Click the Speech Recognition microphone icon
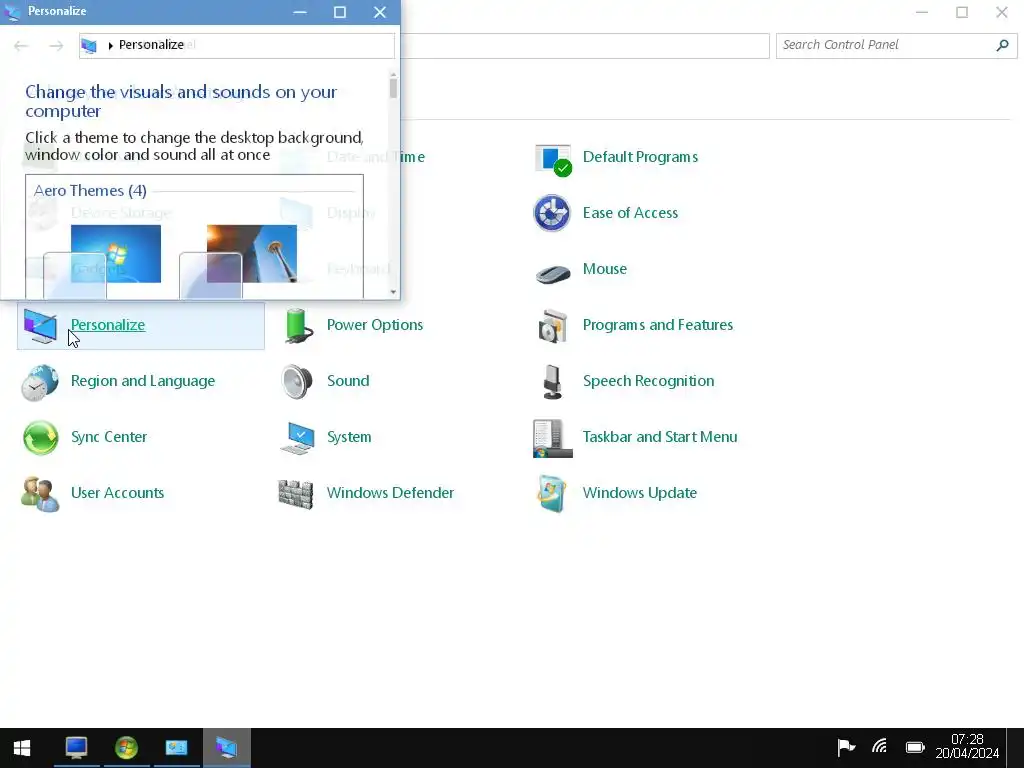1024x768 pixels. tap(552, 382)
